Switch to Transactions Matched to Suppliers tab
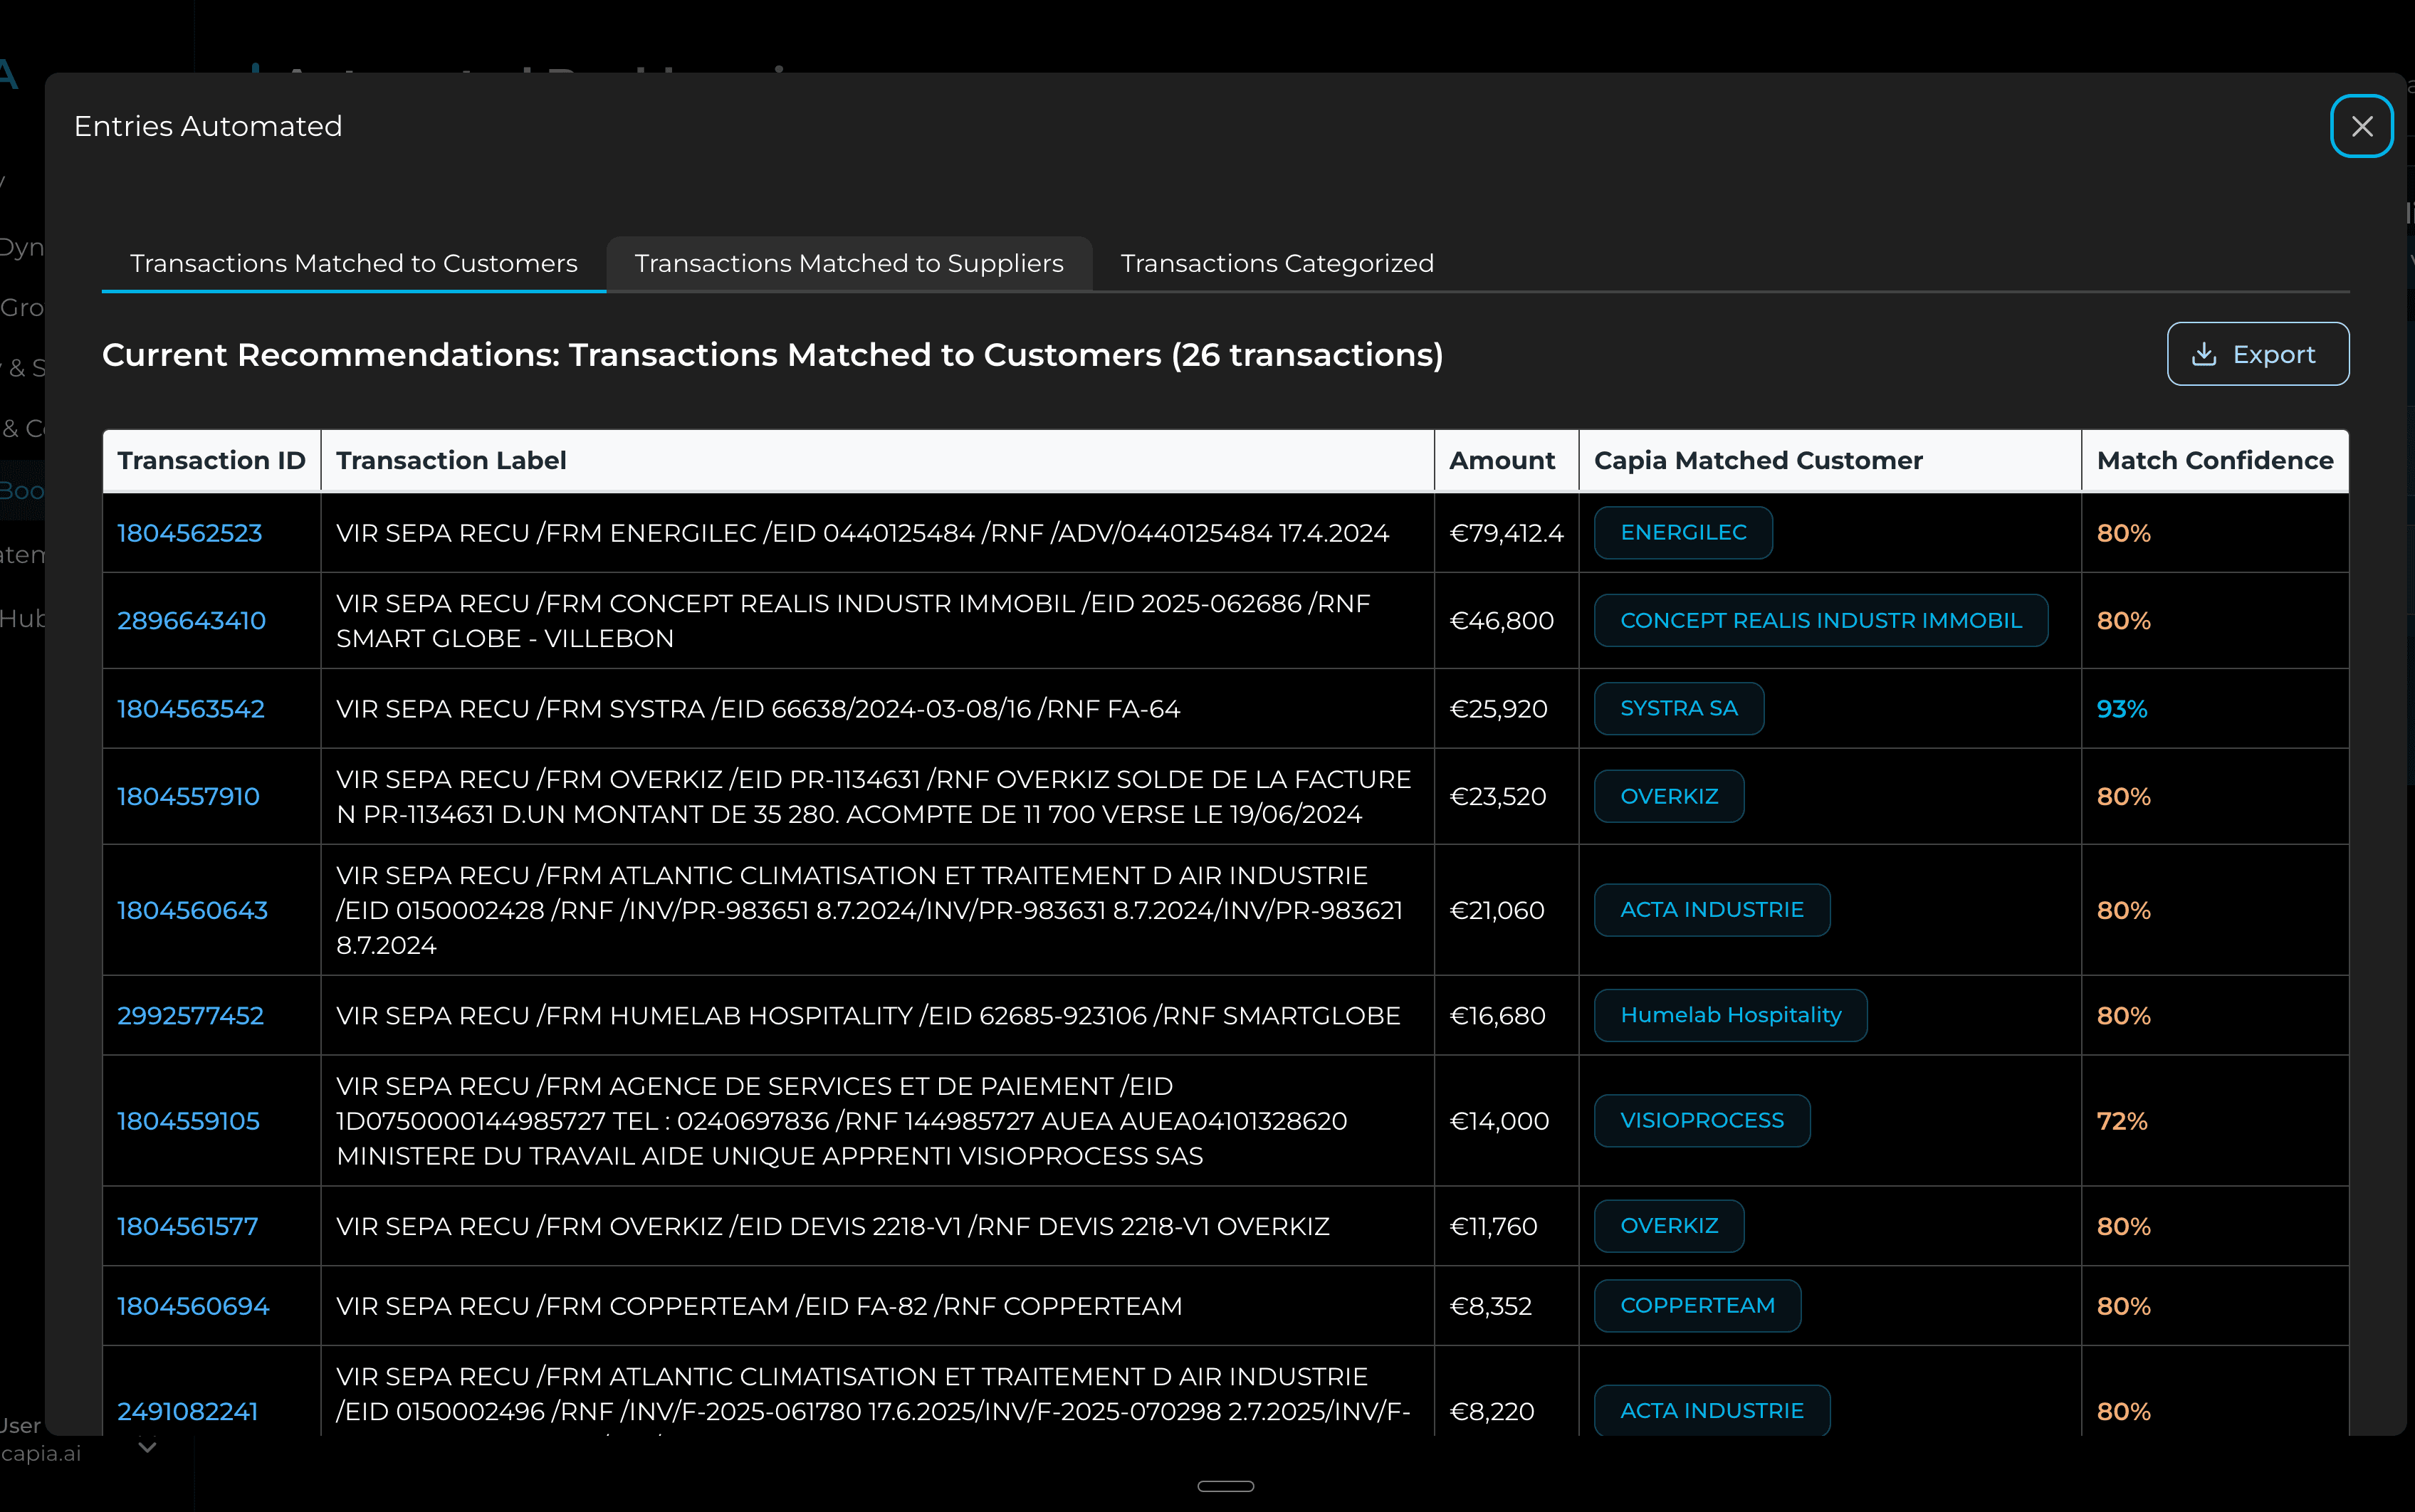 coord(848,263)
